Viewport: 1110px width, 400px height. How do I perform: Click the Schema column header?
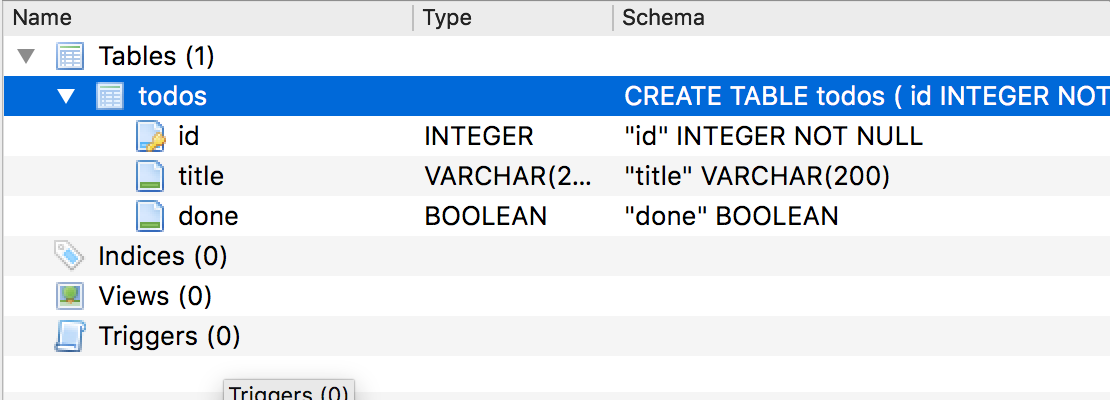(663, 17)
